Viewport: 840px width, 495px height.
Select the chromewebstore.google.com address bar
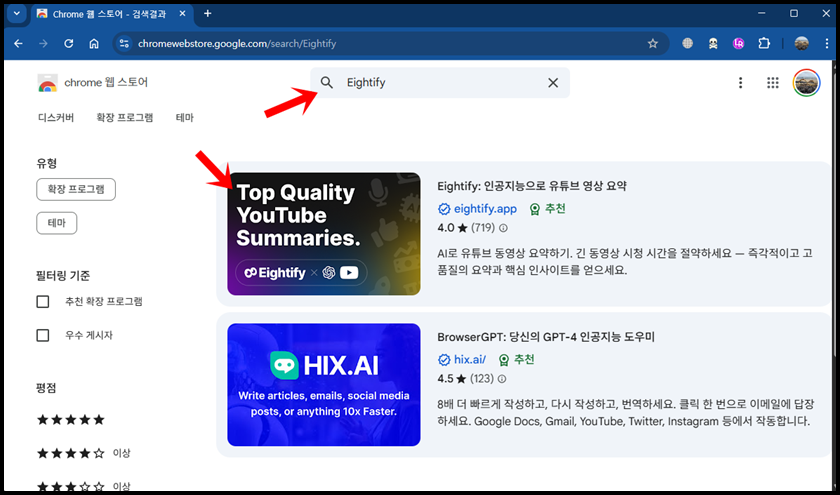[390, 43]
